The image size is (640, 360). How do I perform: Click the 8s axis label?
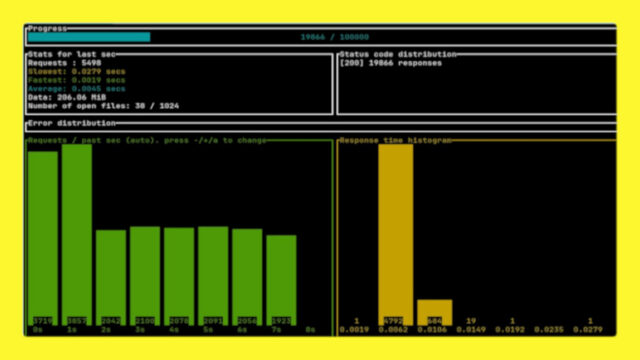(311, 329)
